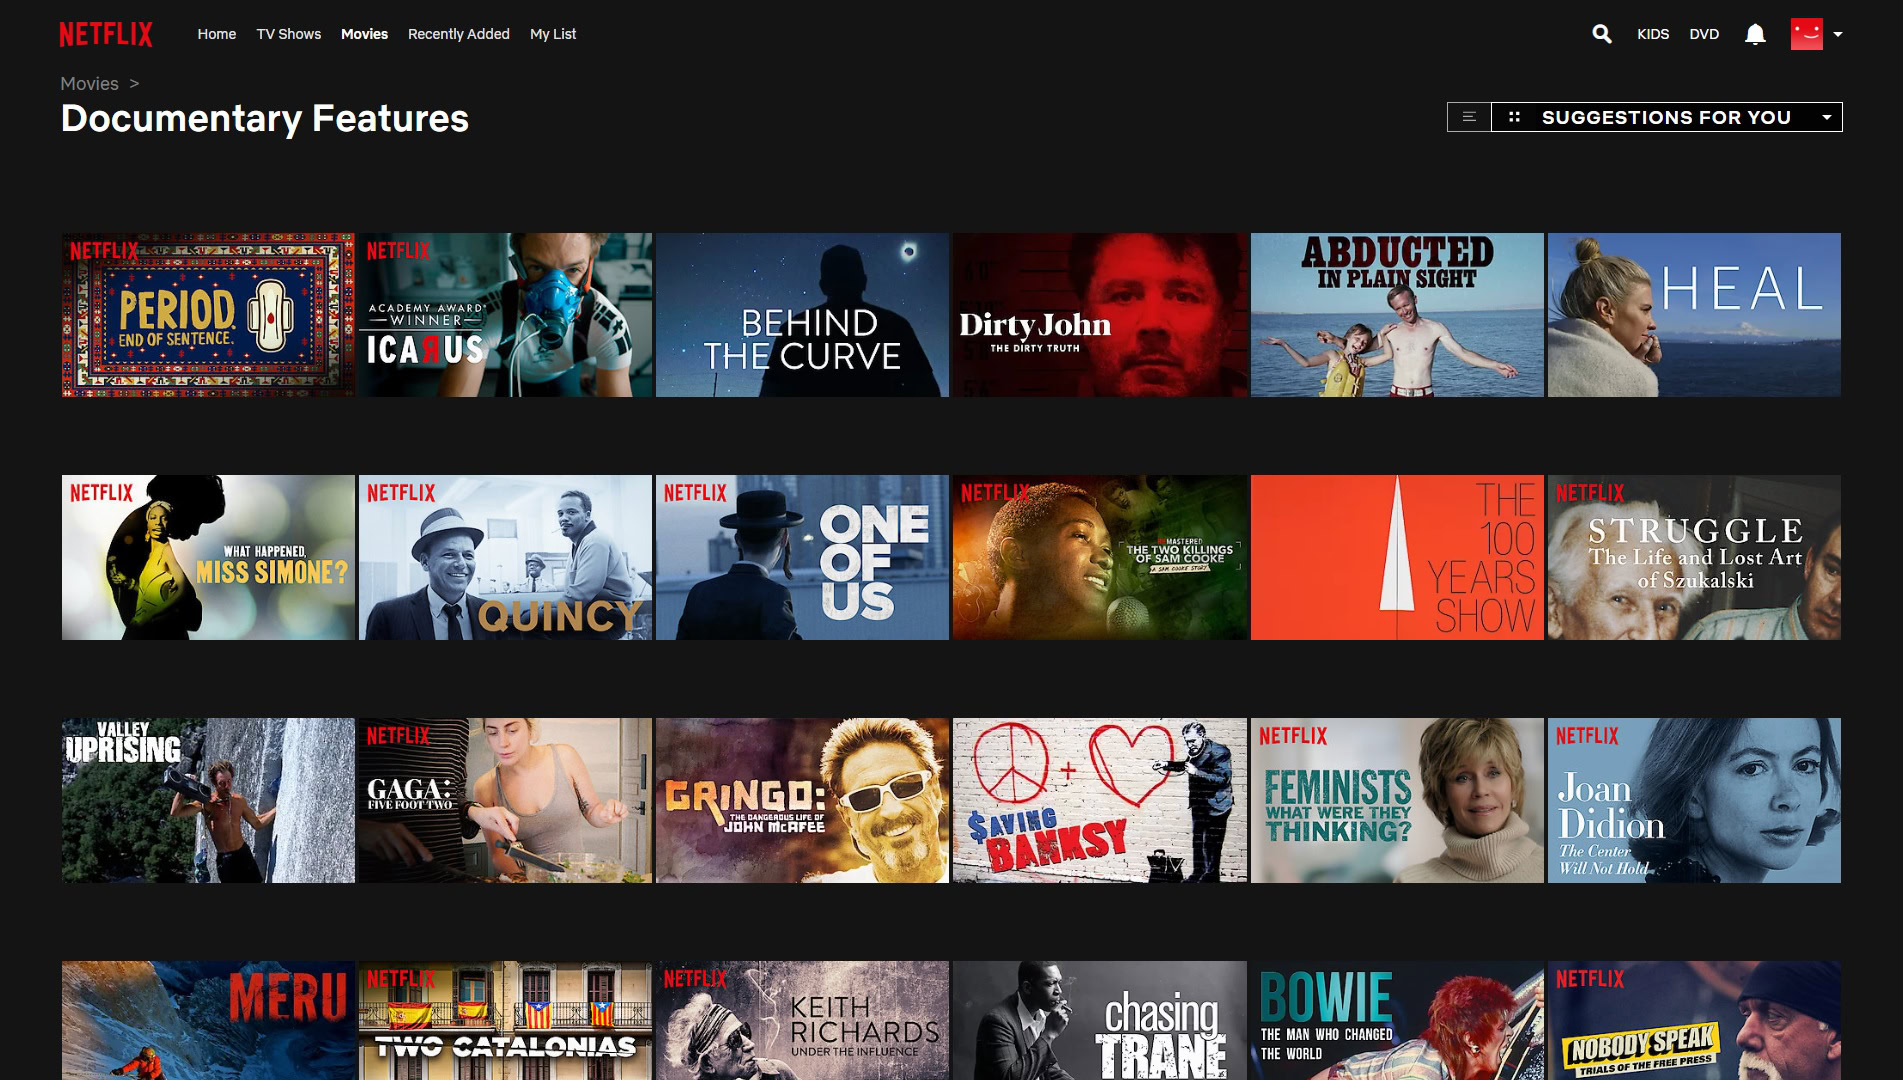Select grid view icon in sort bar
The width and height of the screenshot is (1903, 1080).
1514,117
